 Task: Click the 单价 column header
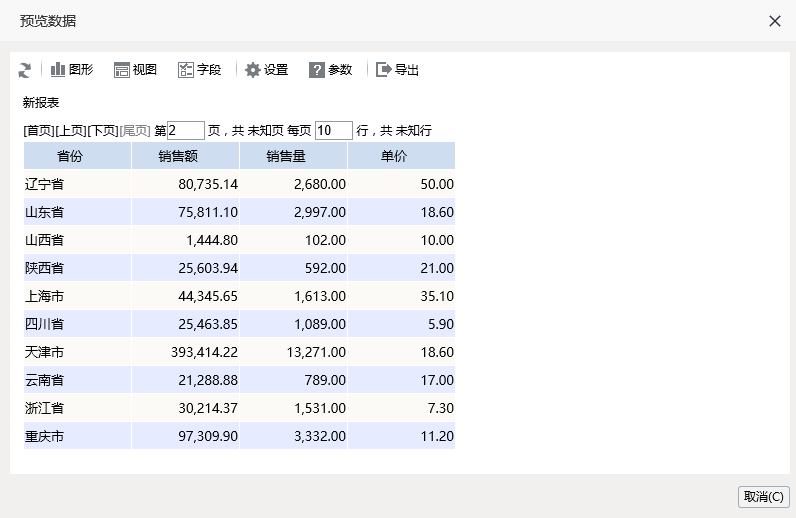click(401, 155)
